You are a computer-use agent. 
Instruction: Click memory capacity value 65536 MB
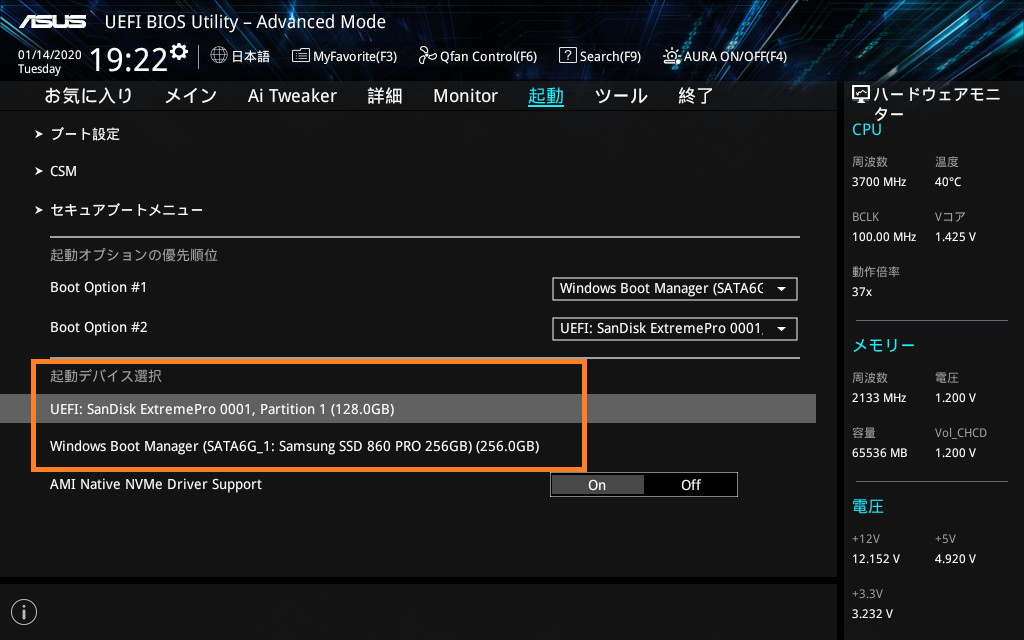(879, 453)
